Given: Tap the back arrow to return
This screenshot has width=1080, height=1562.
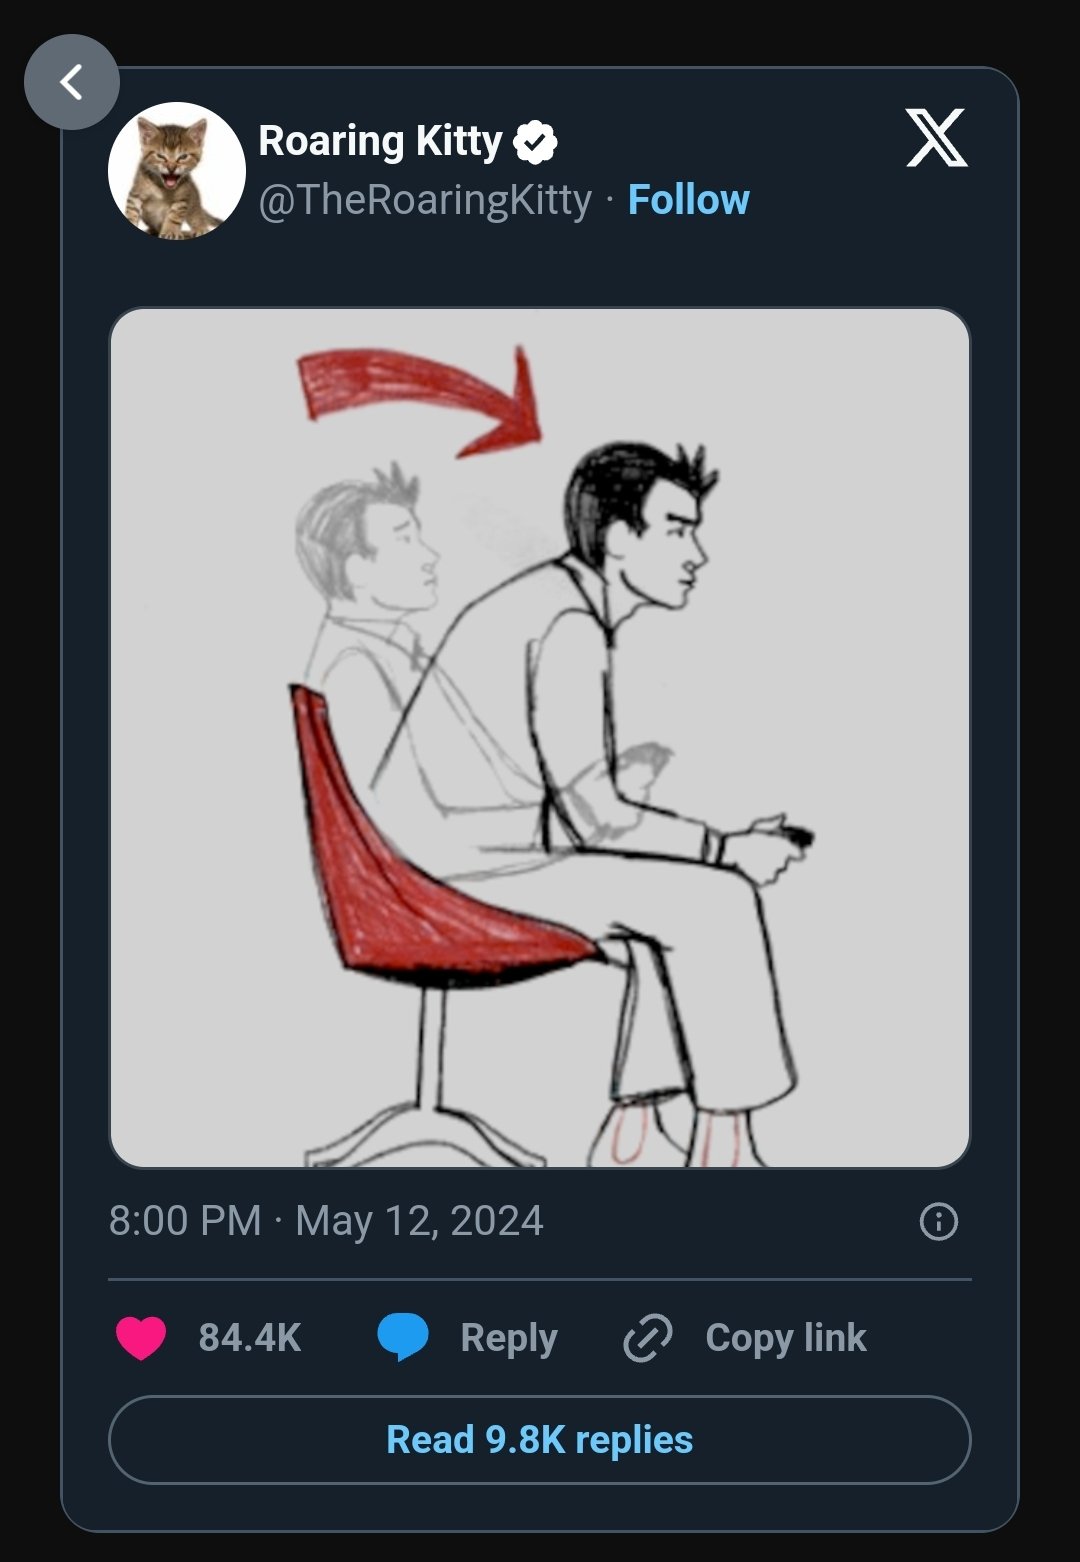Looking at the screenshot, I should [x=70, y=83].
